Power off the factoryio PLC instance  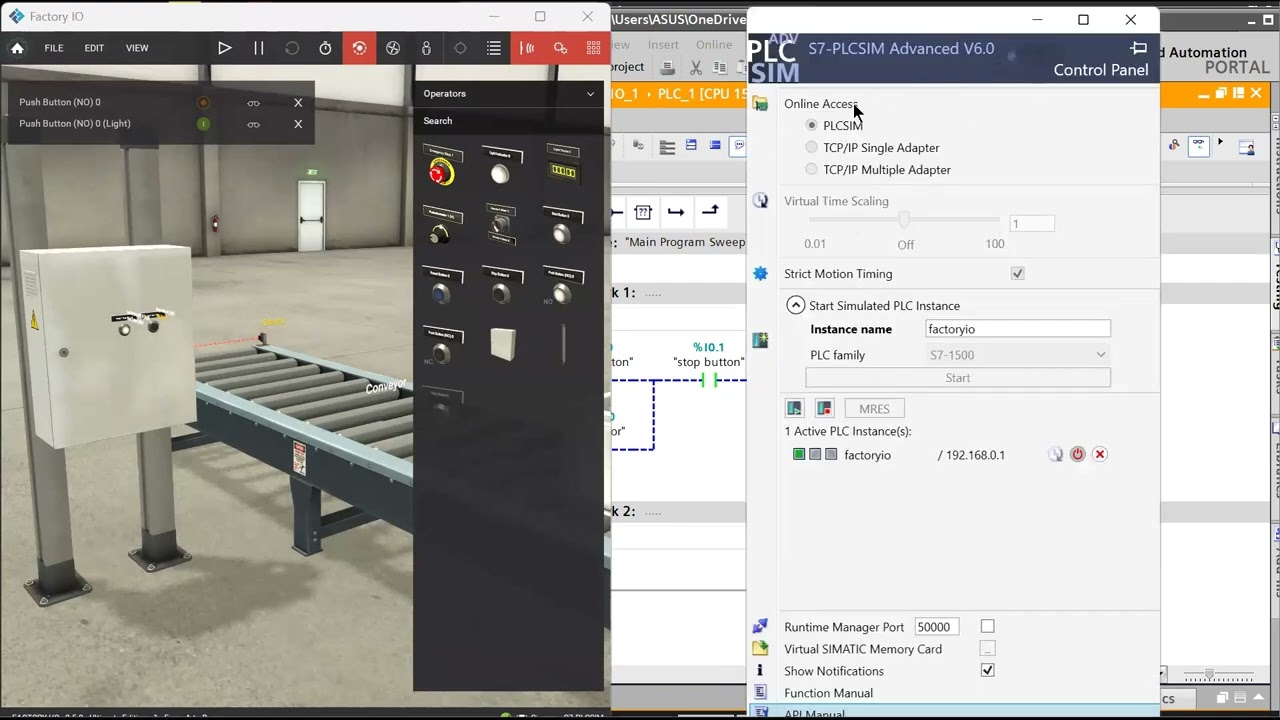pos(1077,454)
